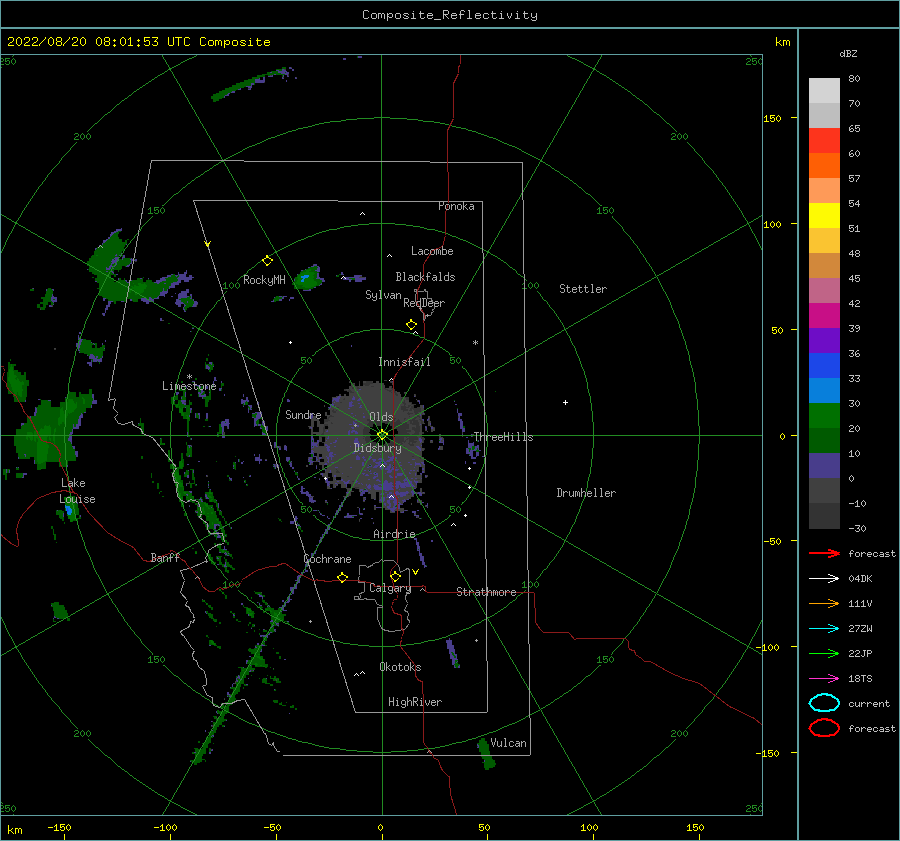Select the light gray 80 dBZ swatch
Screen dimensions: 900x841
click(x=824, y=90)
